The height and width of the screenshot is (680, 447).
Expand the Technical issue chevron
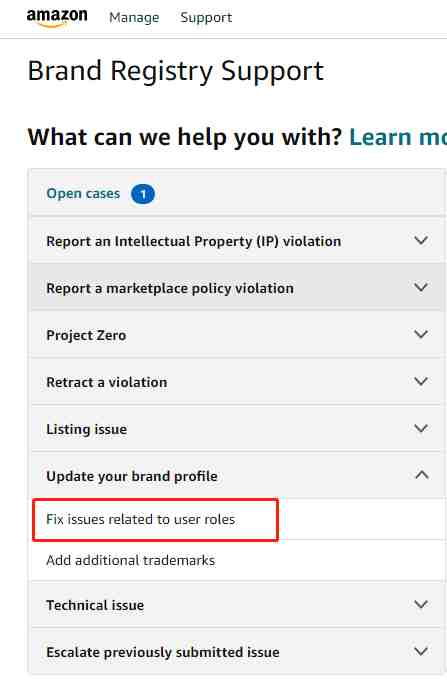click(421, 604)
